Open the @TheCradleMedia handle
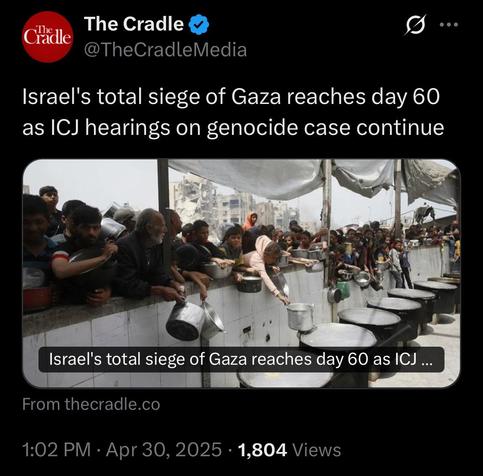This screenshot has height=476, width=483. point(166,50)
